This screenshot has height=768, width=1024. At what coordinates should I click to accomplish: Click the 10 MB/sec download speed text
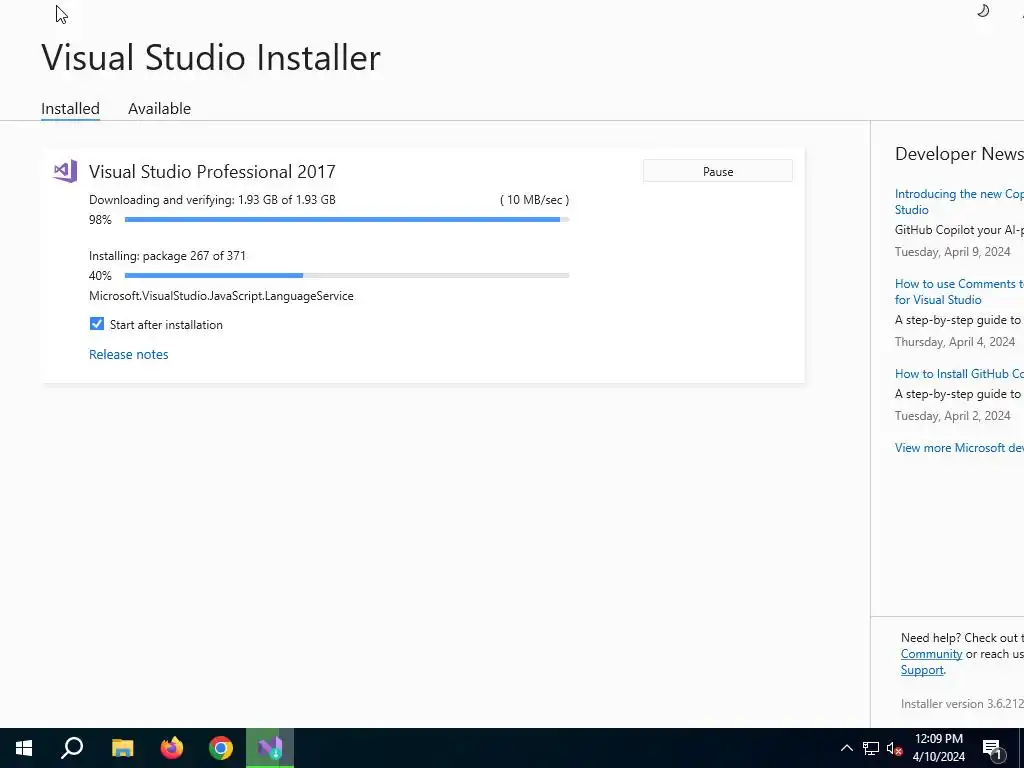pyautogui.click(x=534, y=200)
